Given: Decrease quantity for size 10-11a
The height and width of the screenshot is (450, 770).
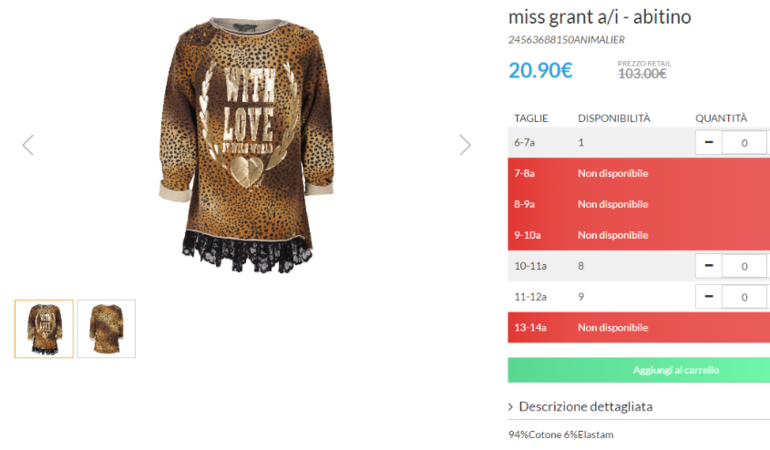Looking at the screenshot, I should (x=709, y=266).
